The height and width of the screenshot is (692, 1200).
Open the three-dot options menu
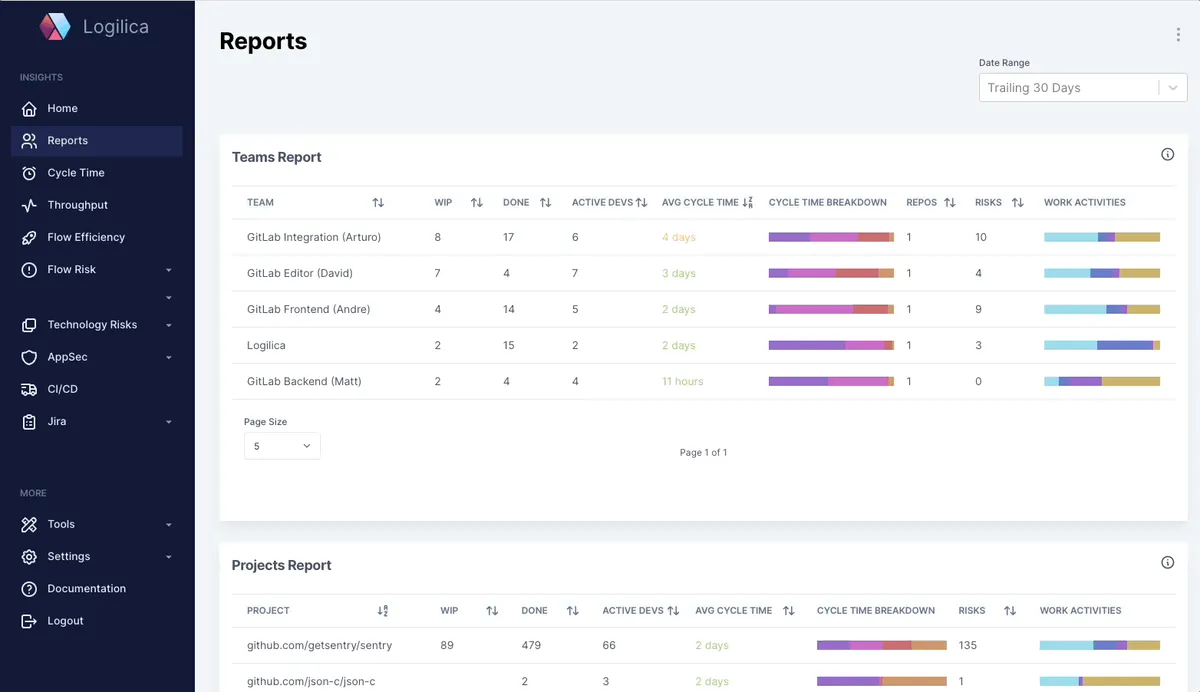[1178, 35]
